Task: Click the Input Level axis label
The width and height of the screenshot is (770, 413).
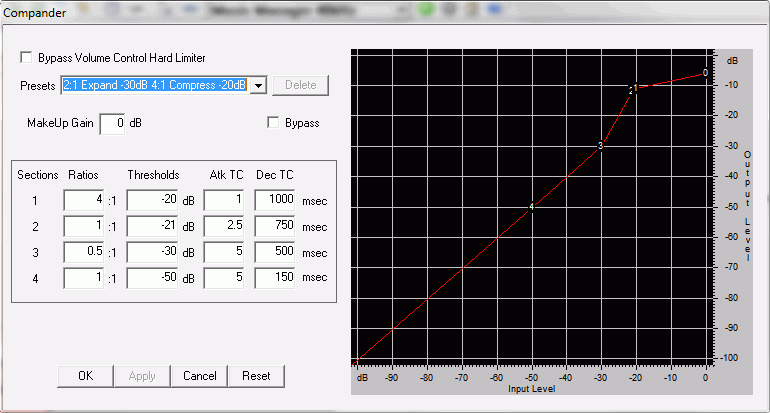Action: tap(531, 389)
